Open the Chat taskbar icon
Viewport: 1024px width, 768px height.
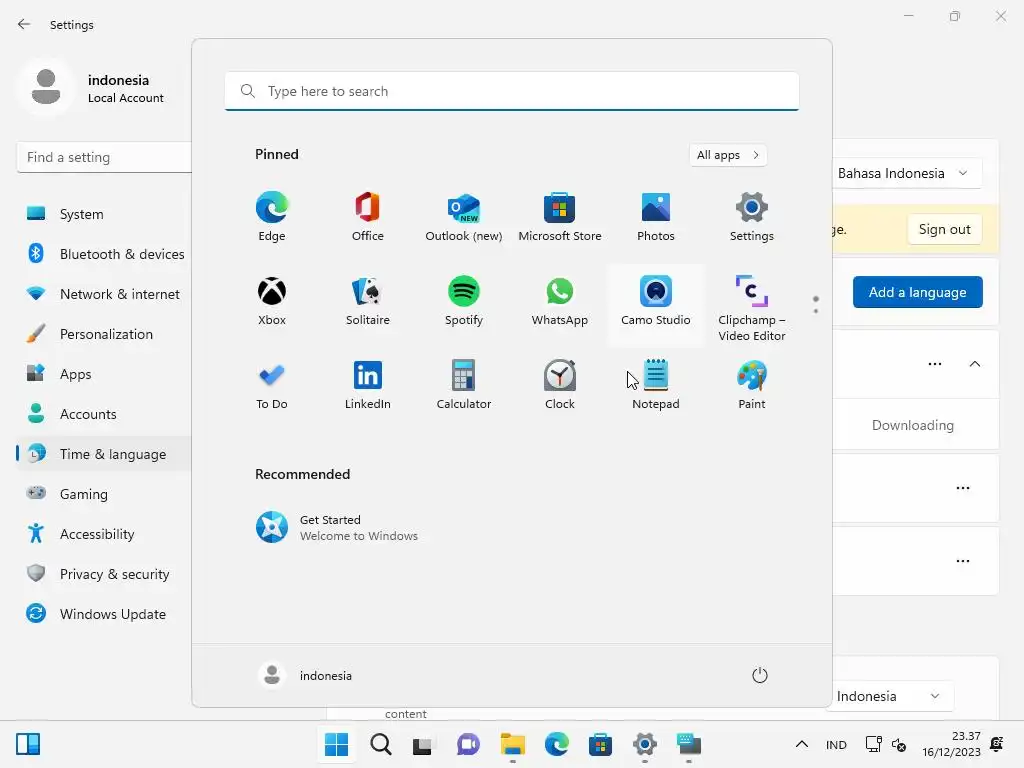coord(468,744)
